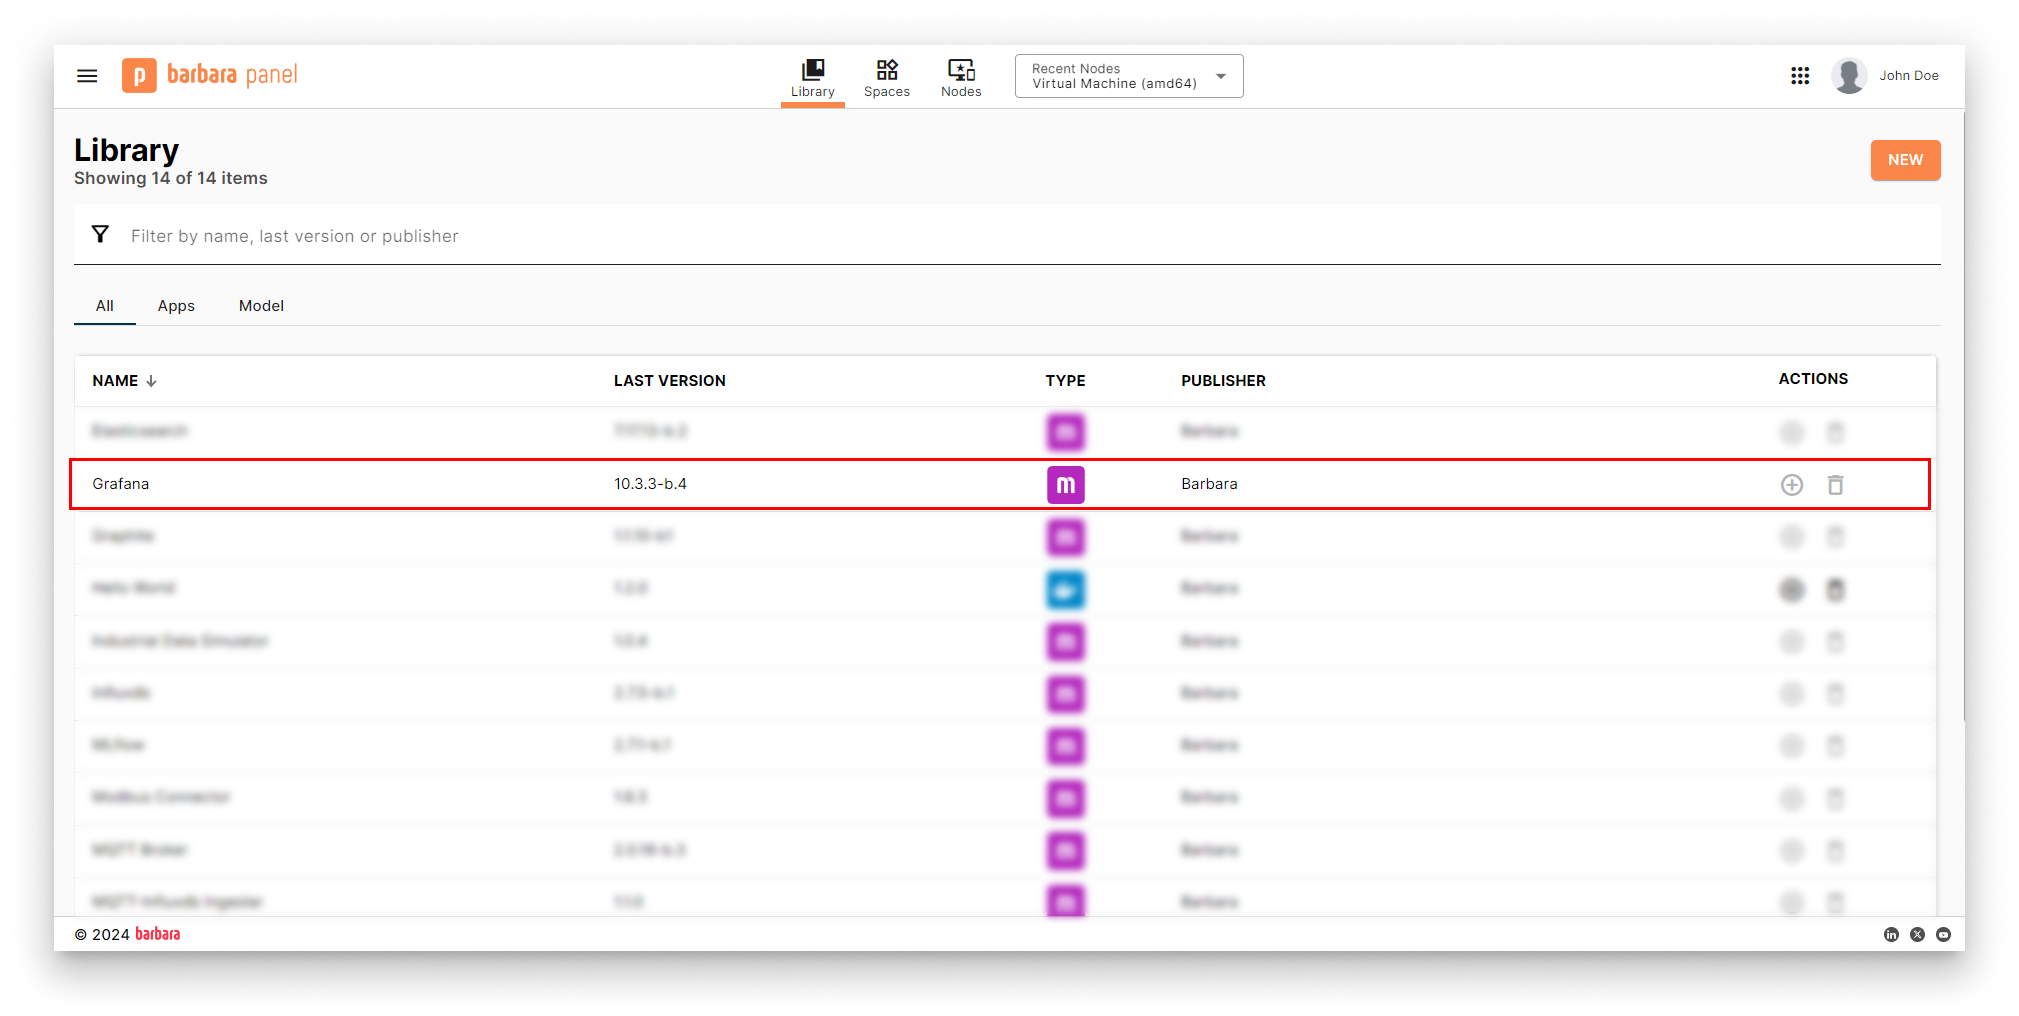The height and width of the screenshot is (1016, 2019).
Task: Click the Grafana model type icon
Action: point(1065,484)
